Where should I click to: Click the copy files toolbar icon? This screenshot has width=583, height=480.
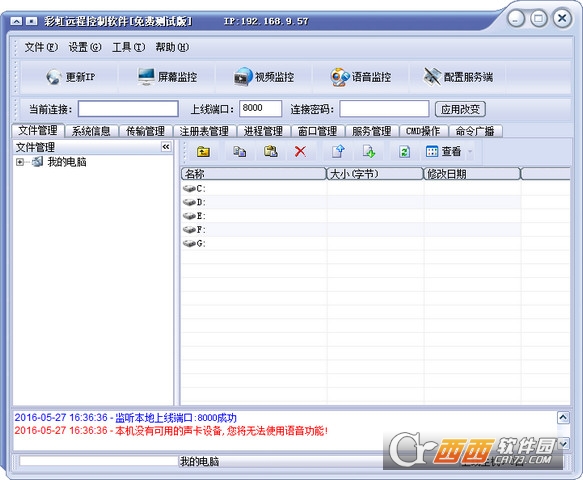[239, 152]
